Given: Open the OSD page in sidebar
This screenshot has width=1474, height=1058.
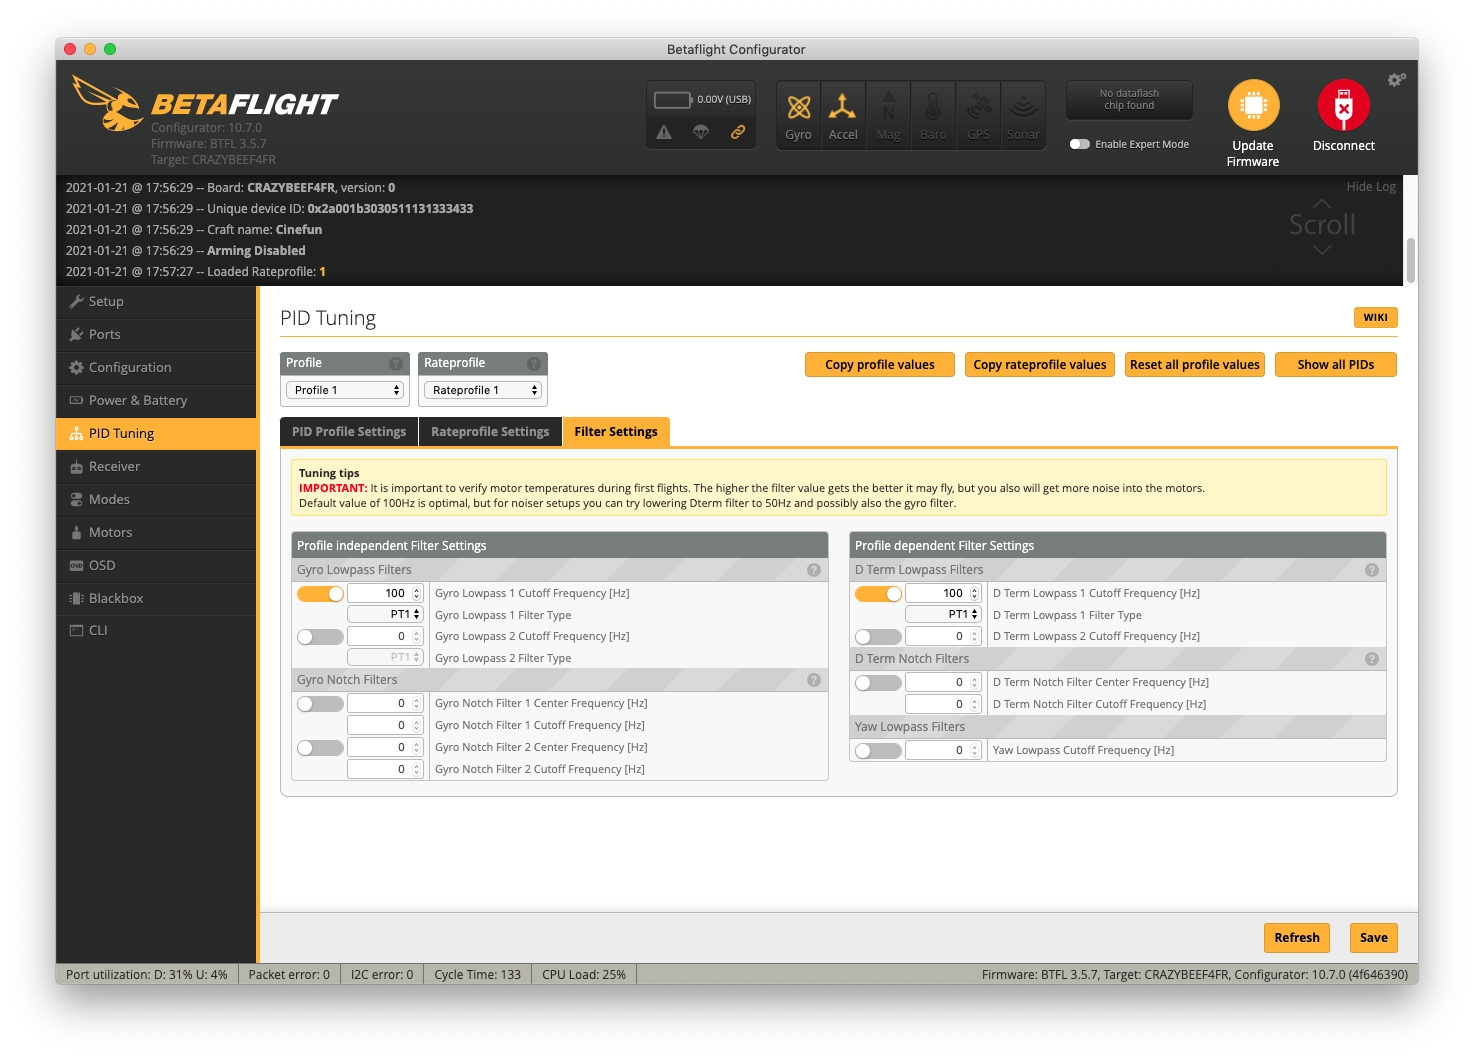Looking at the screenshot, I should tap(156, 566).
